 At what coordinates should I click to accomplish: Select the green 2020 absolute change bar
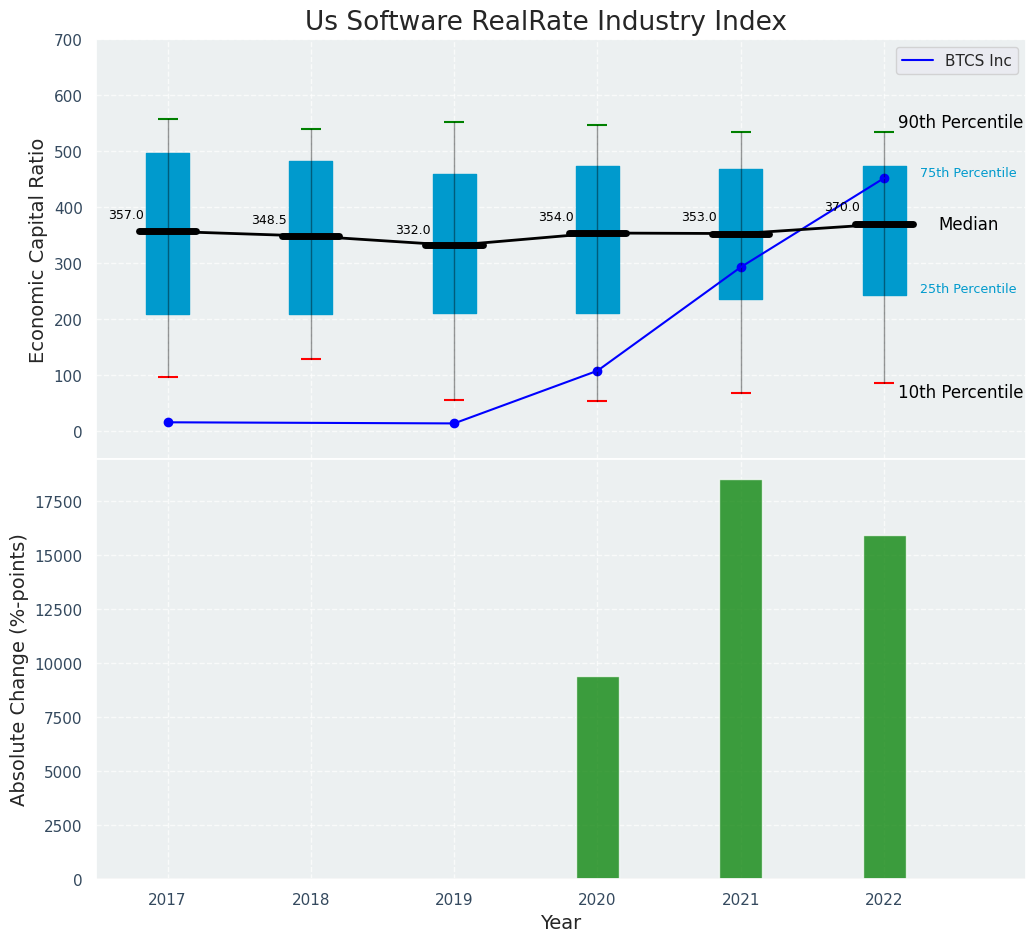click(597, 778)
